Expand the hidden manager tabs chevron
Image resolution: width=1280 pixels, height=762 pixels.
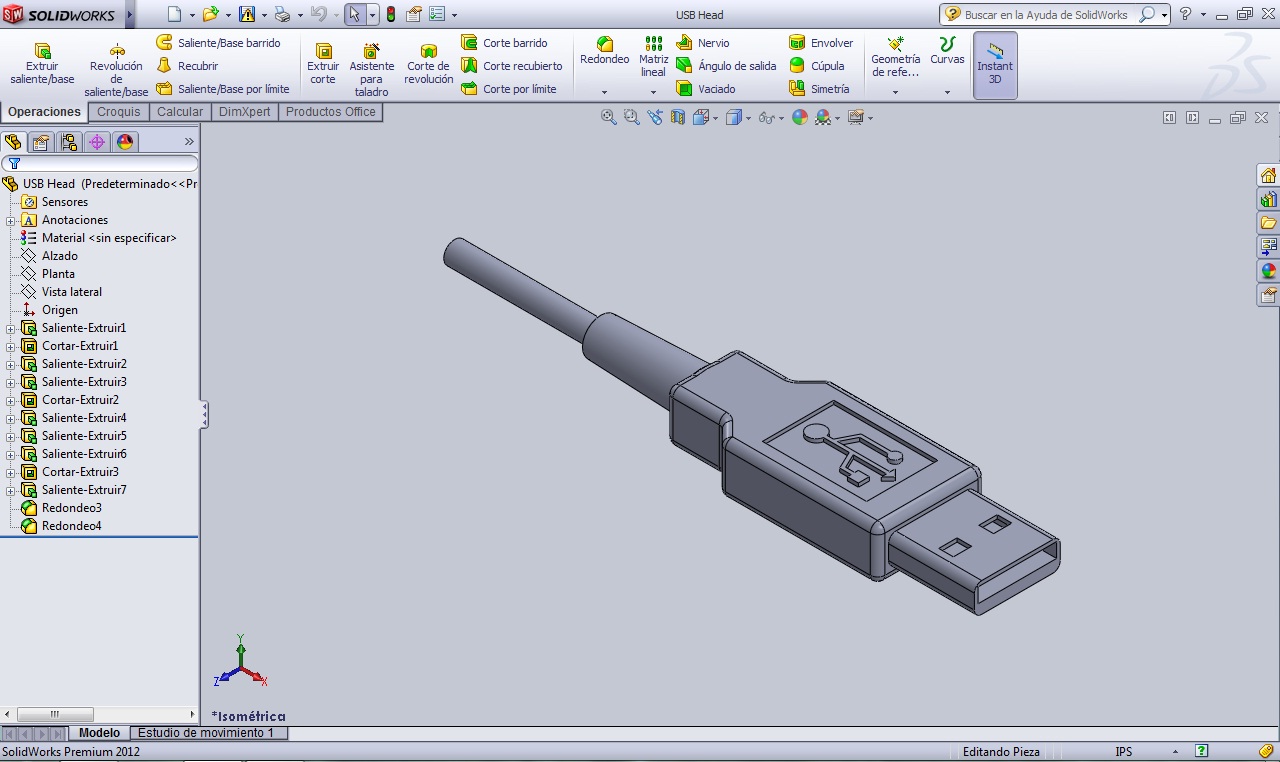[189, 142]
